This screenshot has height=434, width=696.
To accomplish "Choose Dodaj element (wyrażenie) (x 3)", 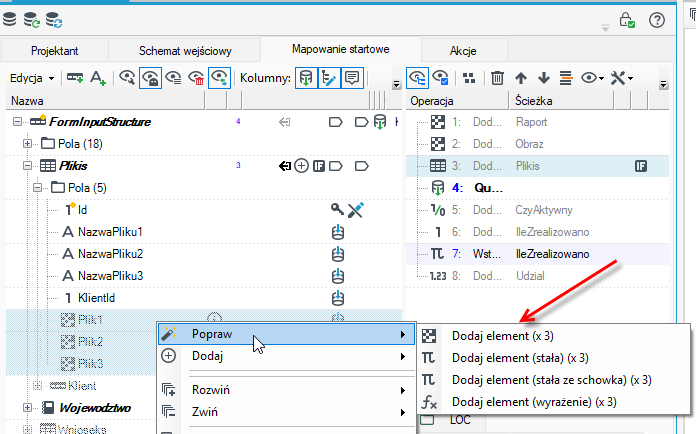I will coord(554,402).
